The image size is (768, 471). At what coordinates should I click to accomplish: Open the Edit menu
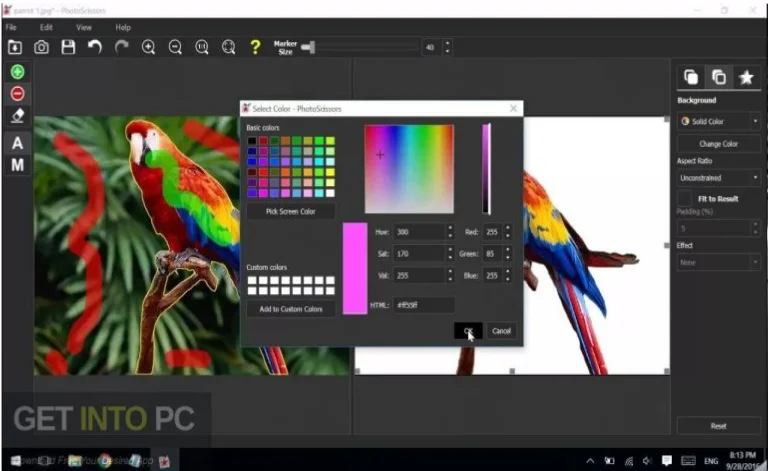coord(46,27)
